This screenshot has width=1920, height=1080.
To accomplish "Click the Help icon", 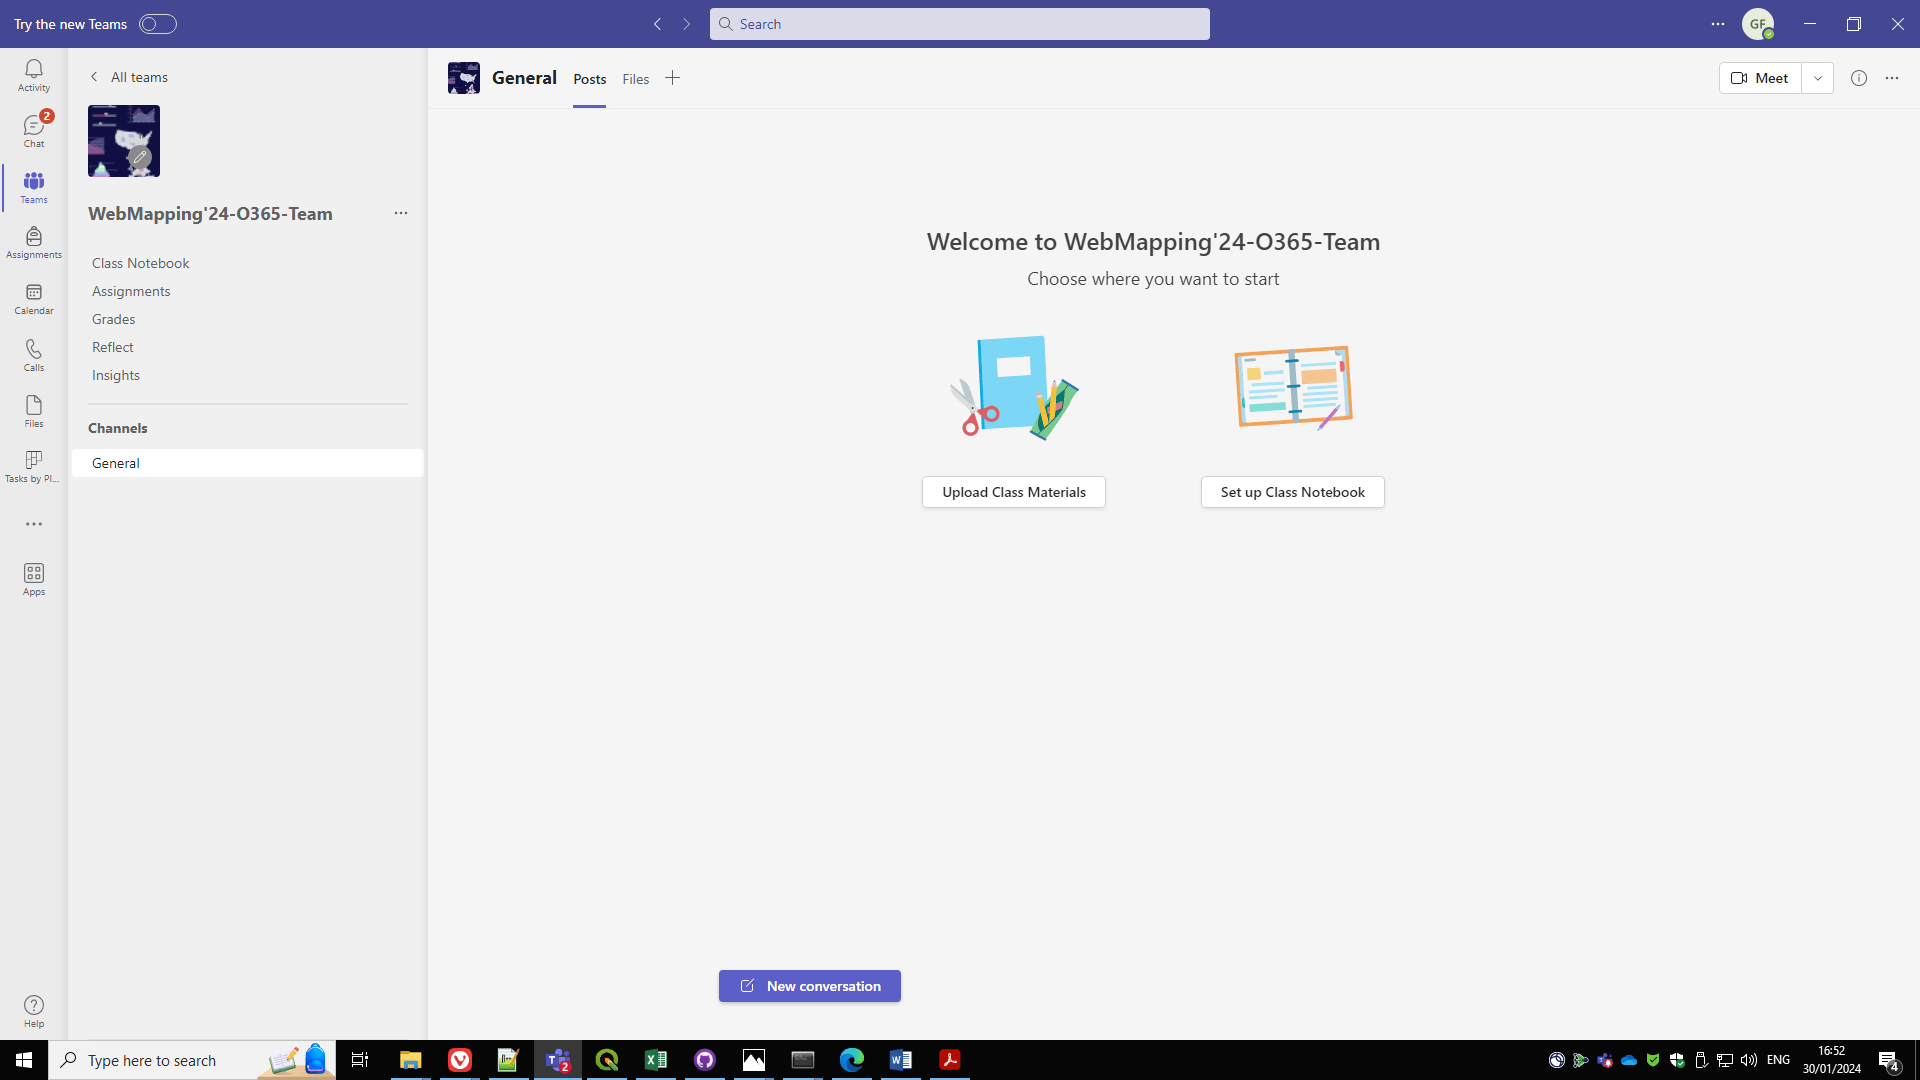I will click(34, 1011).
